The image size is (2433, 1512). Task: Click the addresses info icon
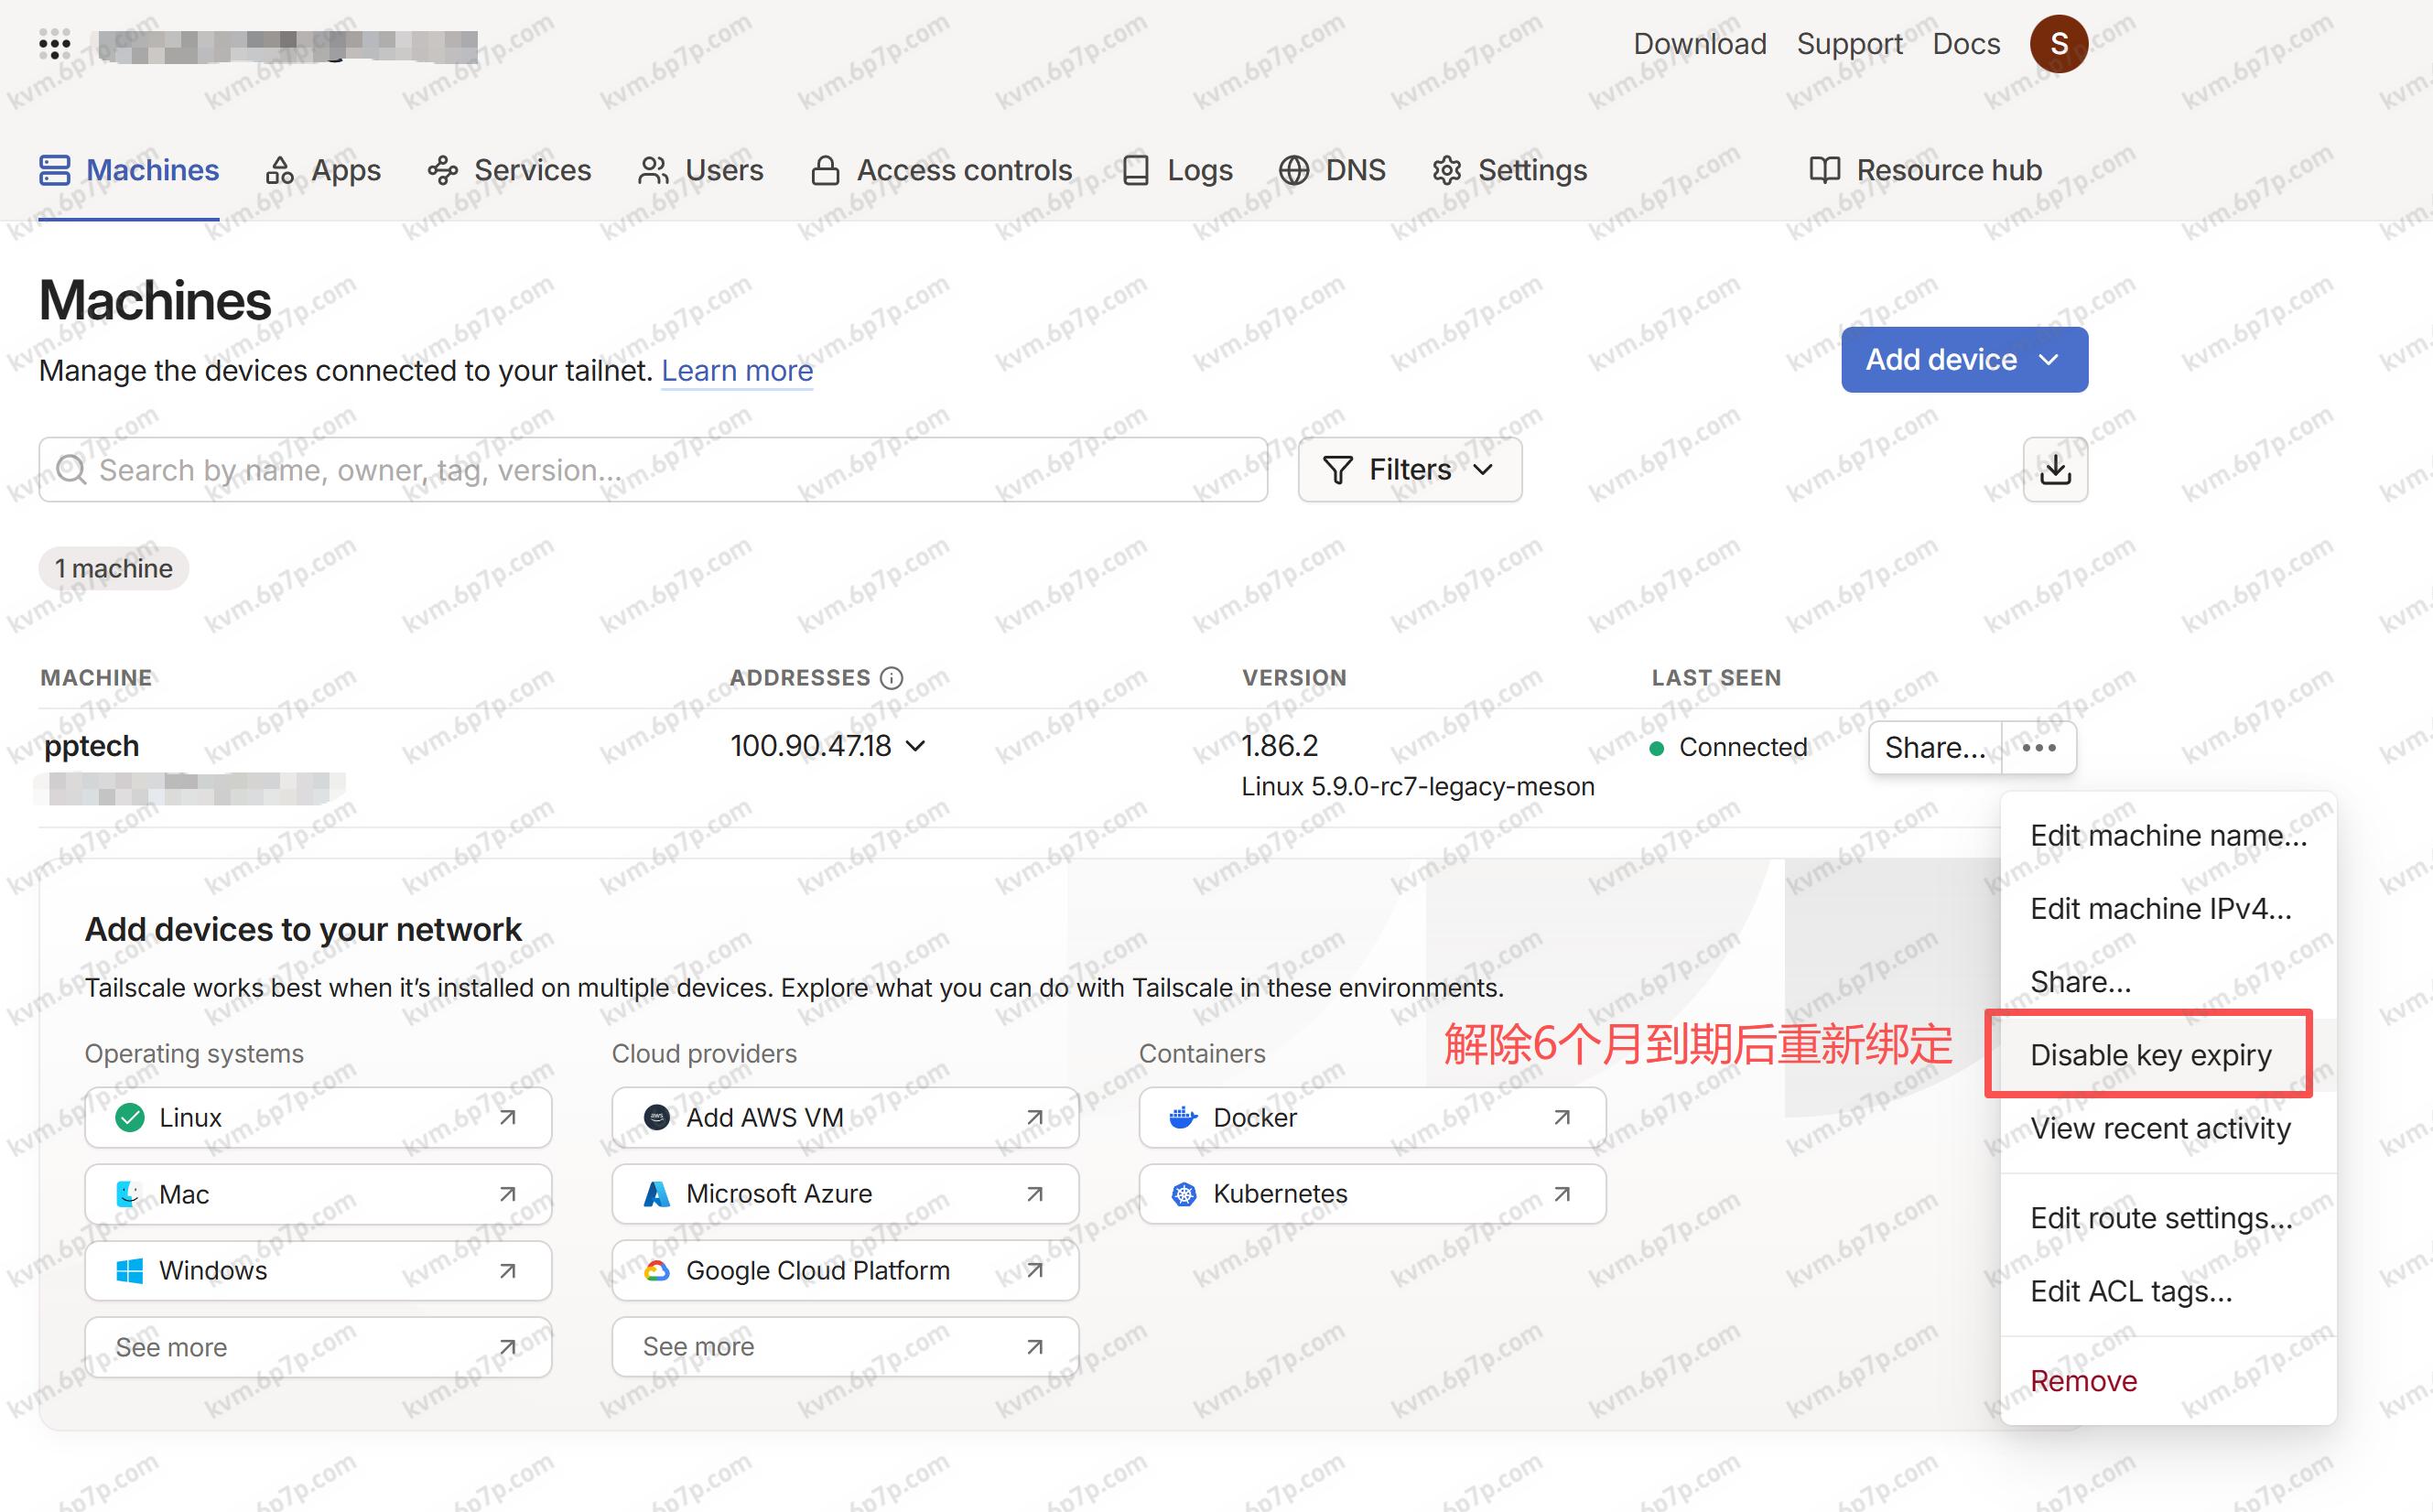[x=891, y=678]
